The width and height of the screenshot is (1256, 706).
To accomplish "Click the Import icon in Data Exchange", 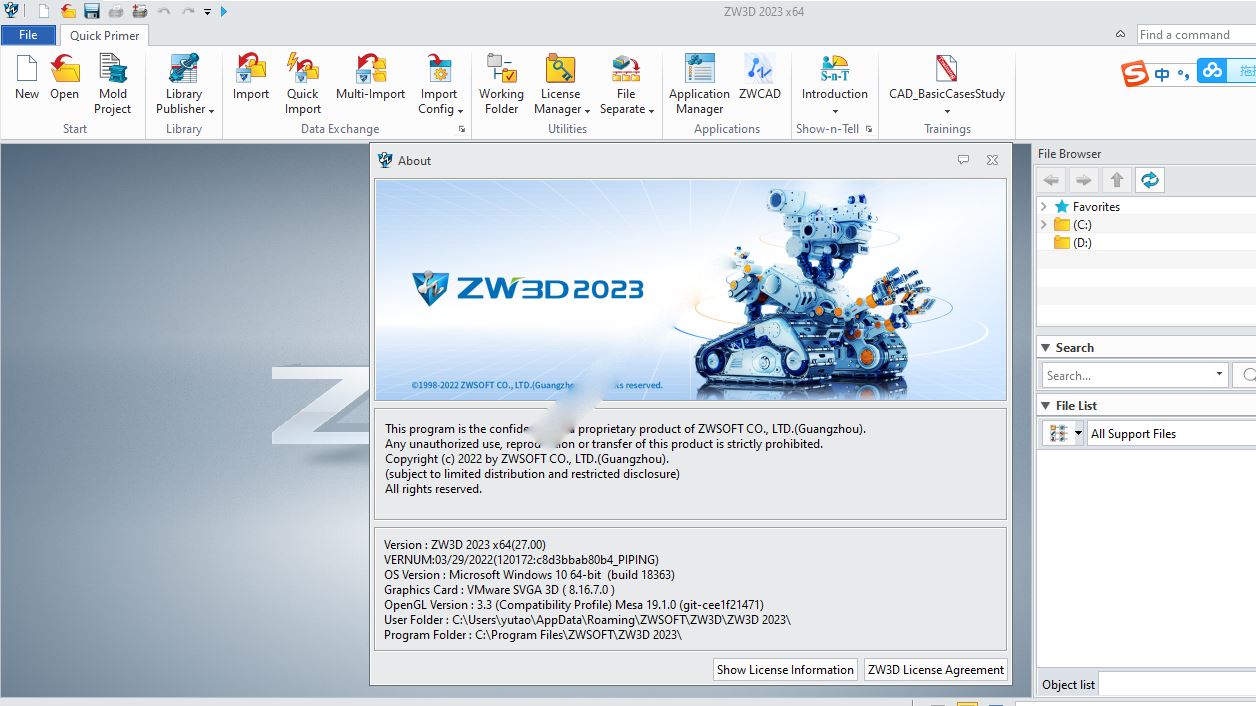I will click(x=251, y=78).
